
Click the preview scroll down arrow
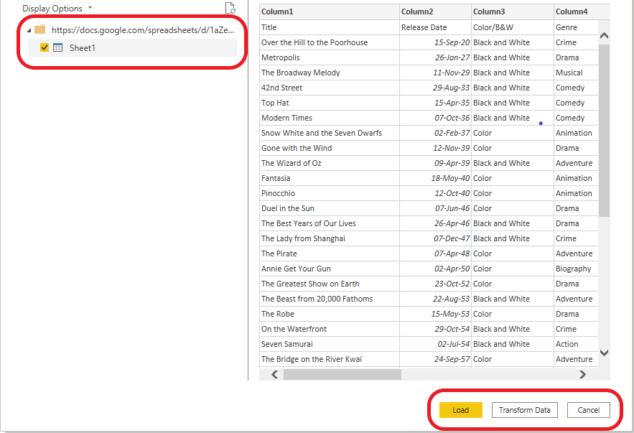tap(604, 353)
